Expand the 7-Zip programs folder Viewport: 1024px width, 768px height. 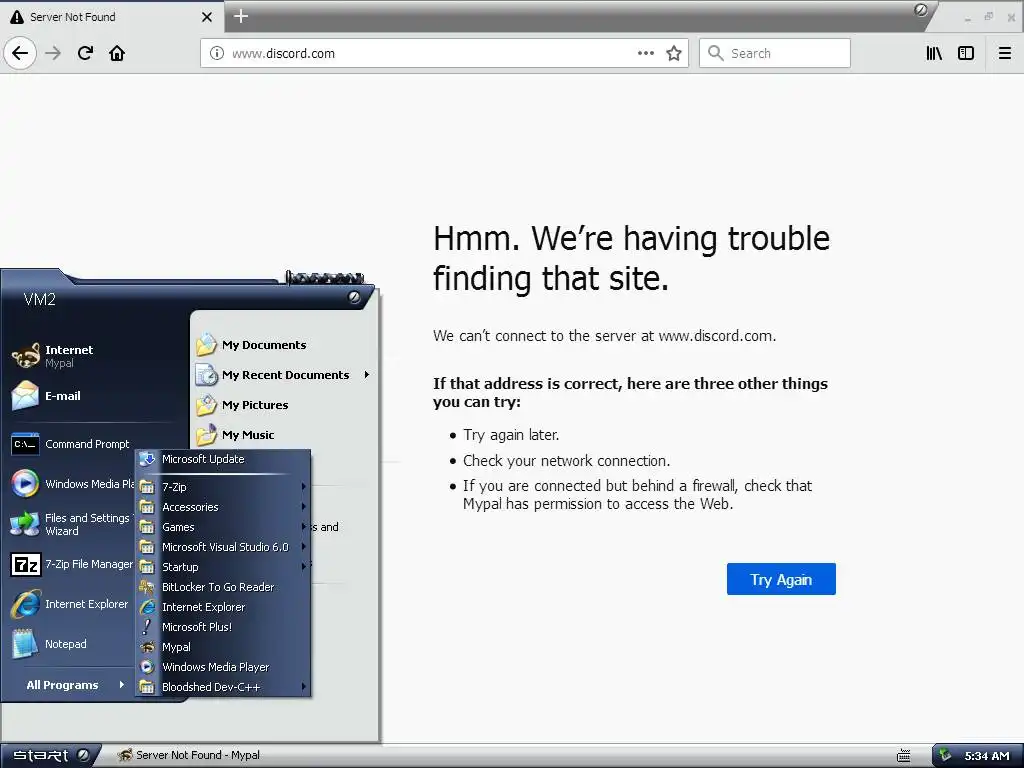(223, 487)
